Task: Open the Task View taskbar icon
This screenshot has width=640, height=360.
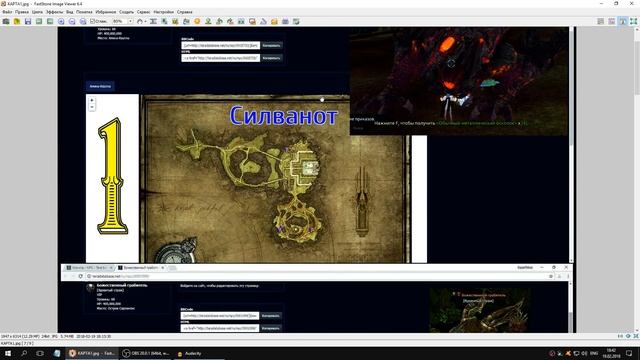Action: [x=40, y=353]
